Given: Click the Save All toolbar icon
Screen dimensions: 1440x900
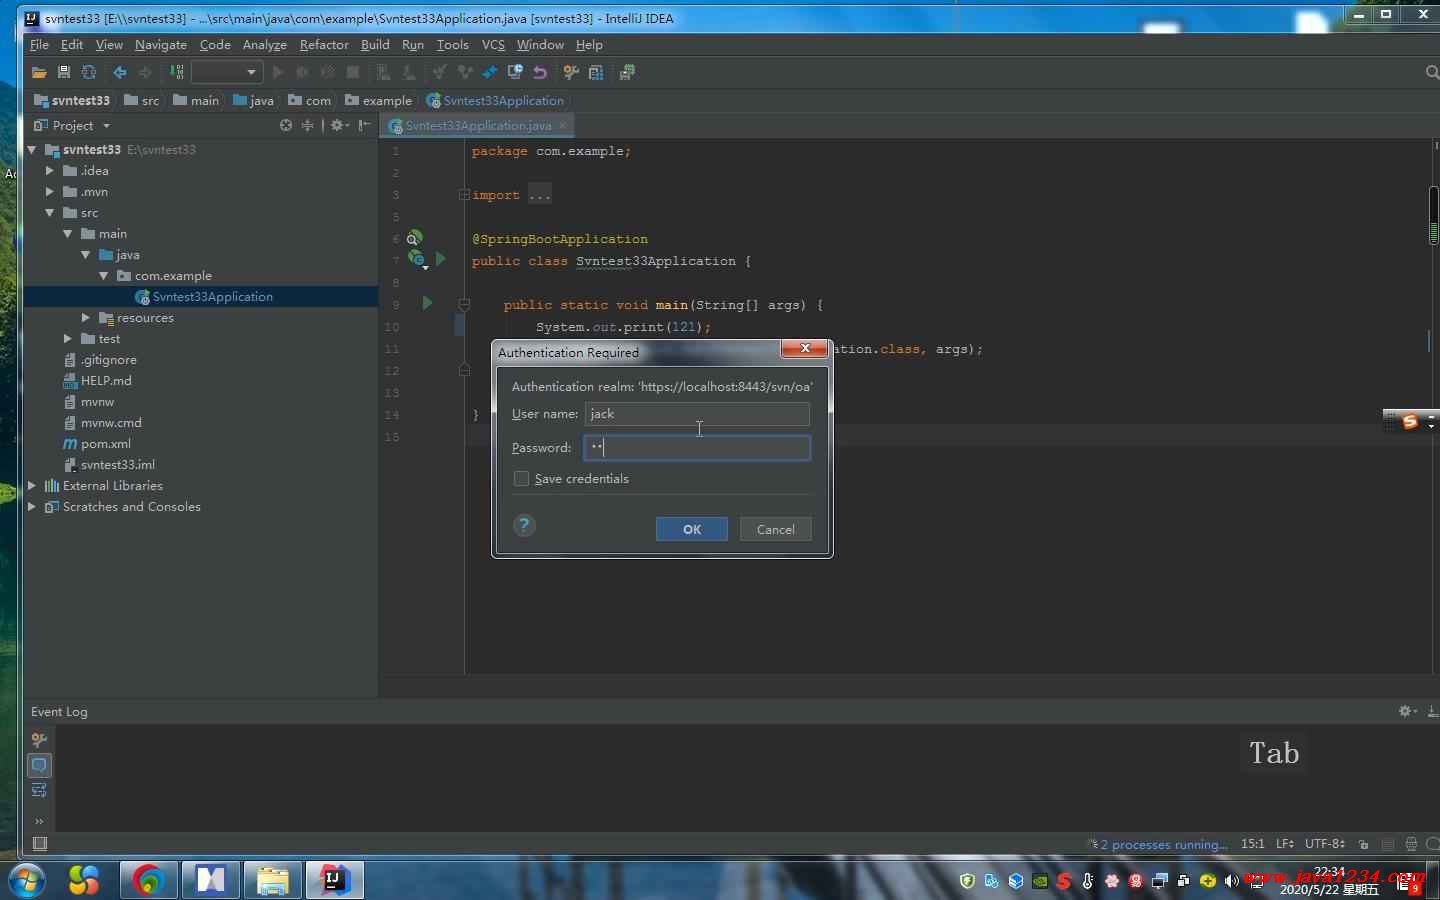Looking at the screenshot, I should [64, 72].
